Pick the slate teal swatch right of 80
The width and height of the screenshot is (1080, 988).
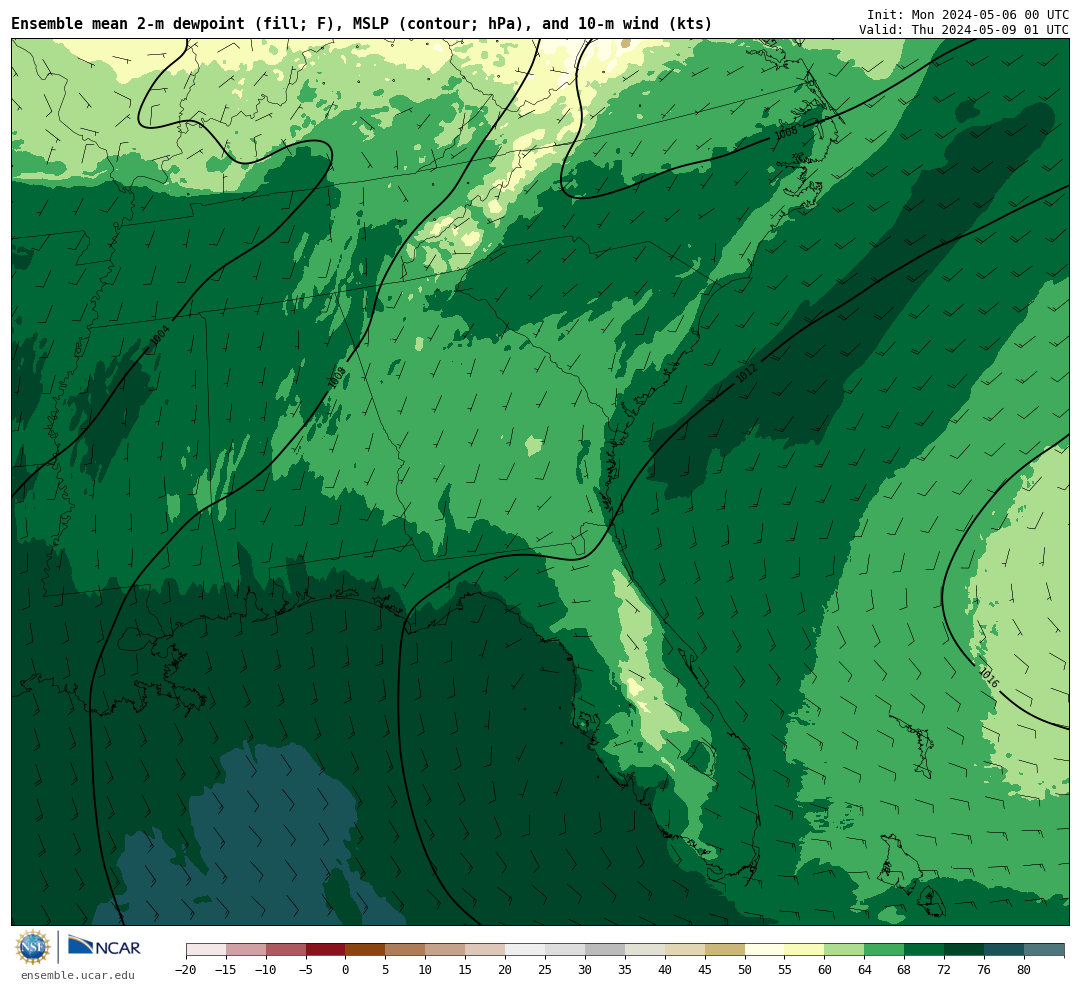1045,950
